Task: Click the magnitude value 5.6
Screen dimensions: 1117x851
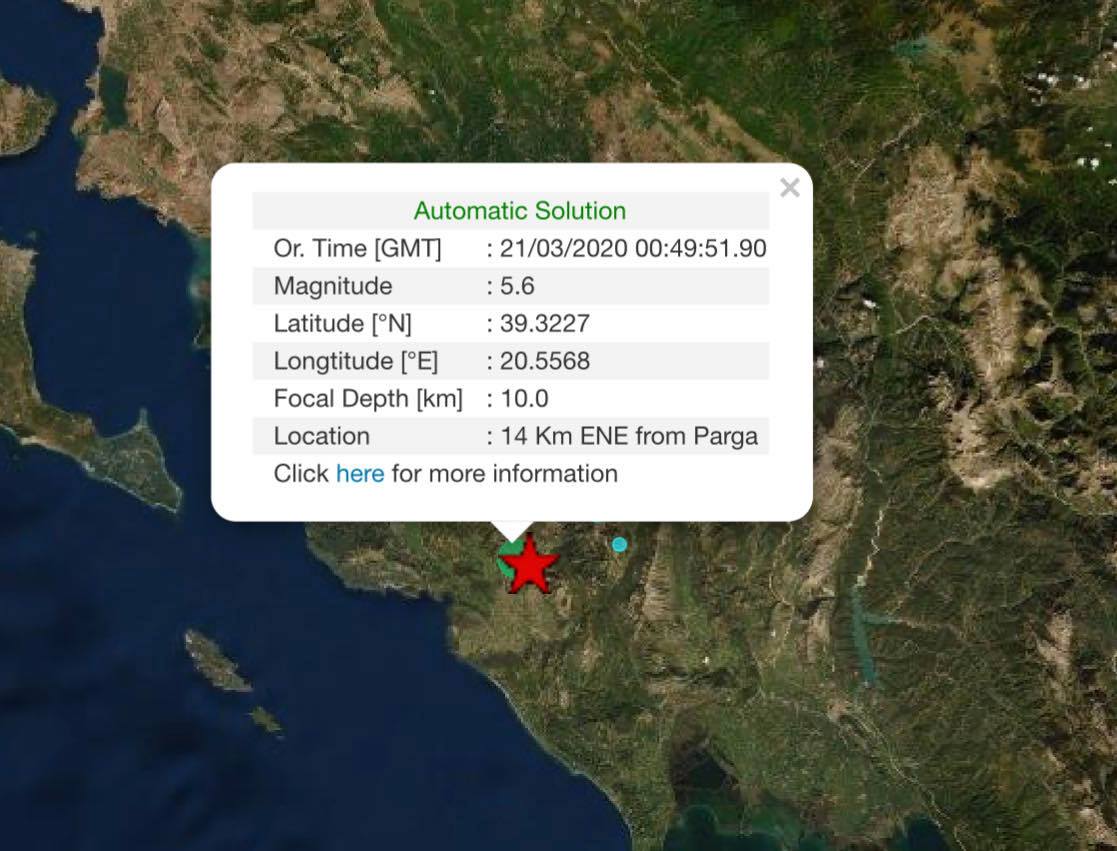Action: coord(517,286)
